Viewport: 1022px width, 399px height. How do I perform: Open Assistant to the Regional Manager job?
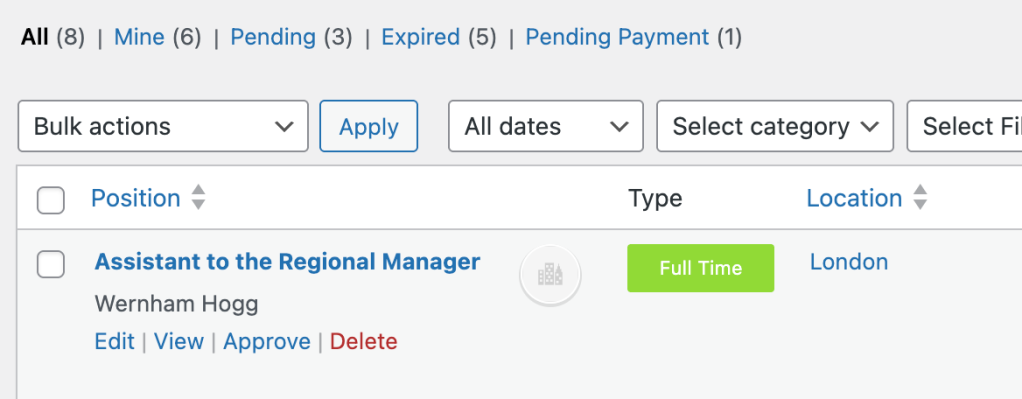click(287, 261)
